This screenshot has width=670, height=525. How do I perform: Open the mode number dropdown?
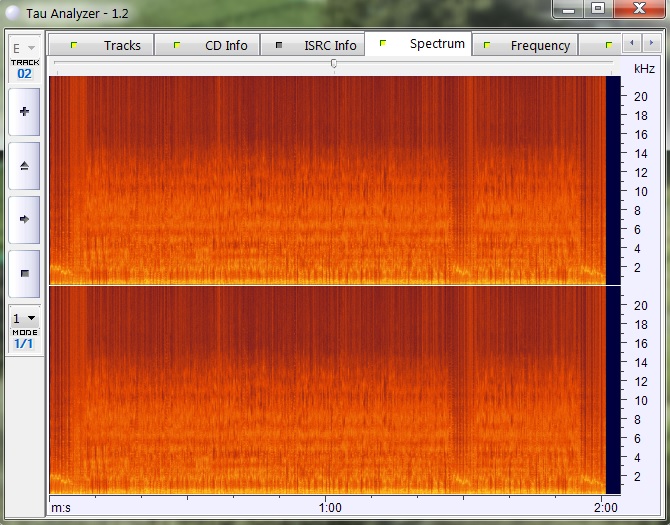click(x=24, y=319)
